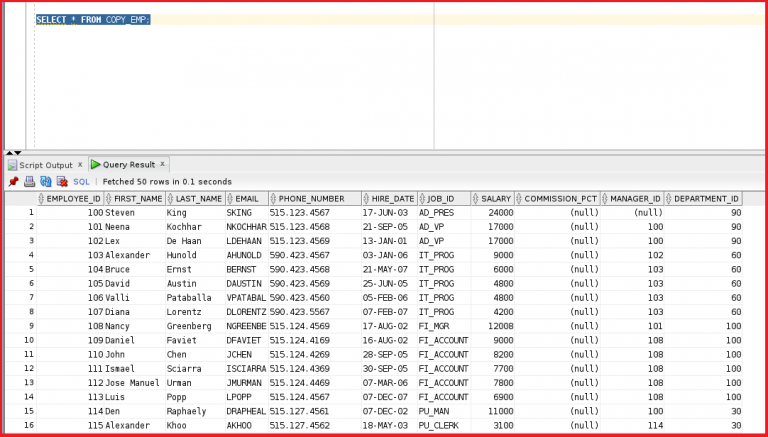Sort by the LAST_NAME column header
Image resolution: width=768 pixels, height=437 pixels.
pyautogui.click(x=195, y=199)
